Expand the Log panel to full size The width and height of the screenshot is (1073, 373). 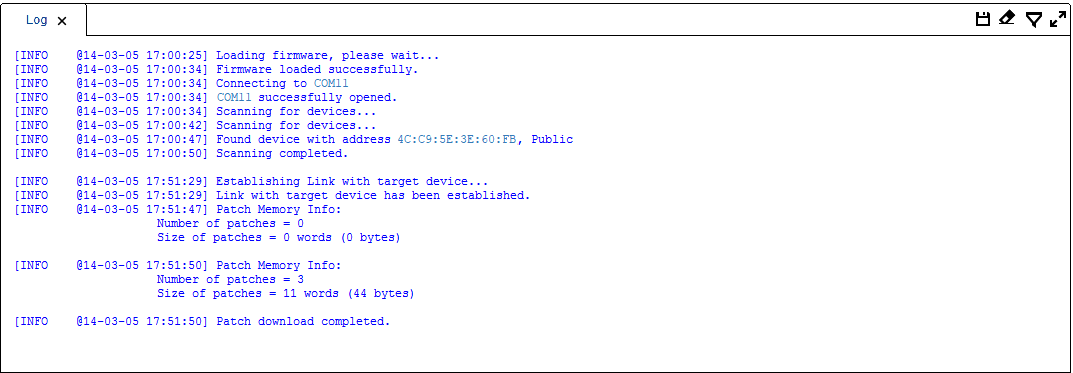click(1058, 19)
